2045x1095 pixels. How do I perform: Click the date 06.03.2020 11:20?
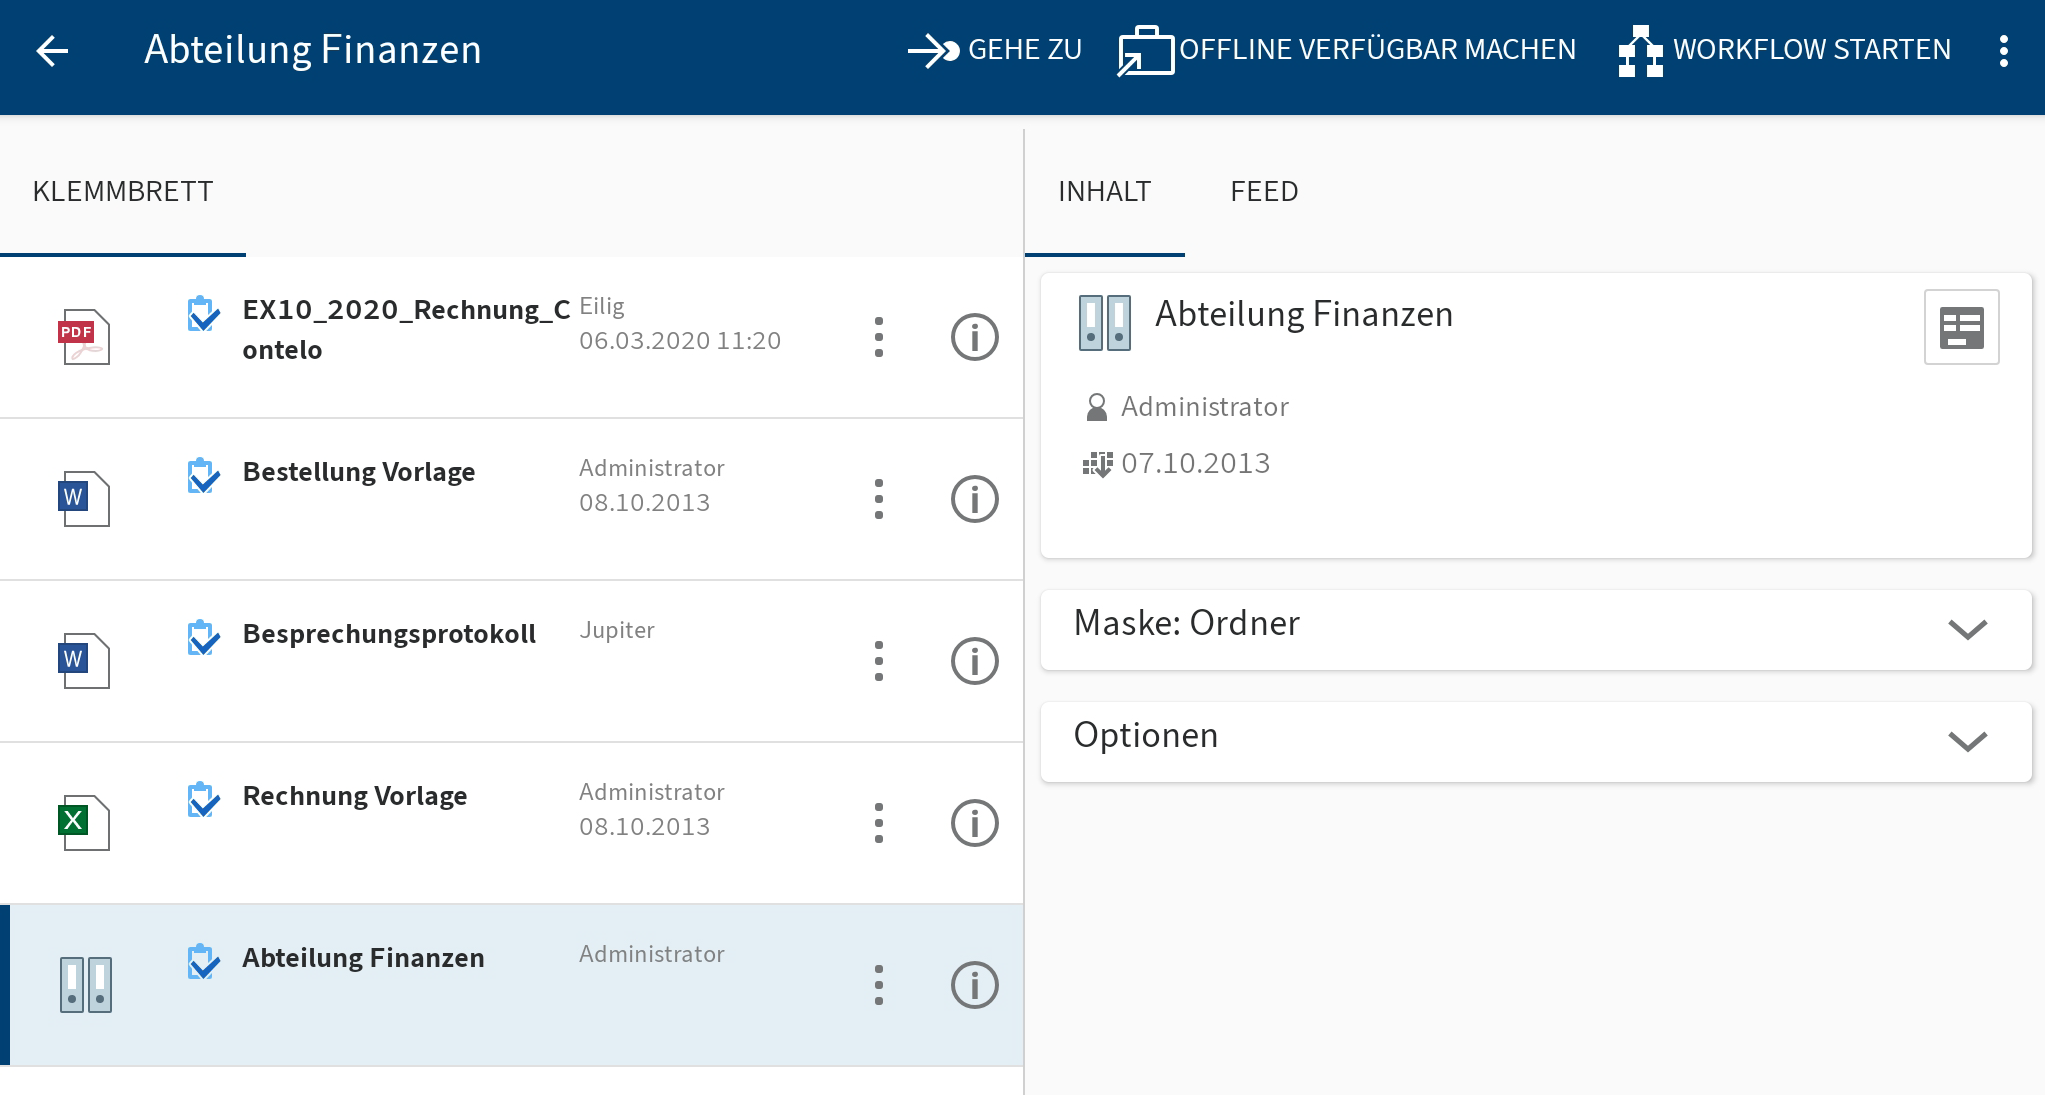pos(680,341)
